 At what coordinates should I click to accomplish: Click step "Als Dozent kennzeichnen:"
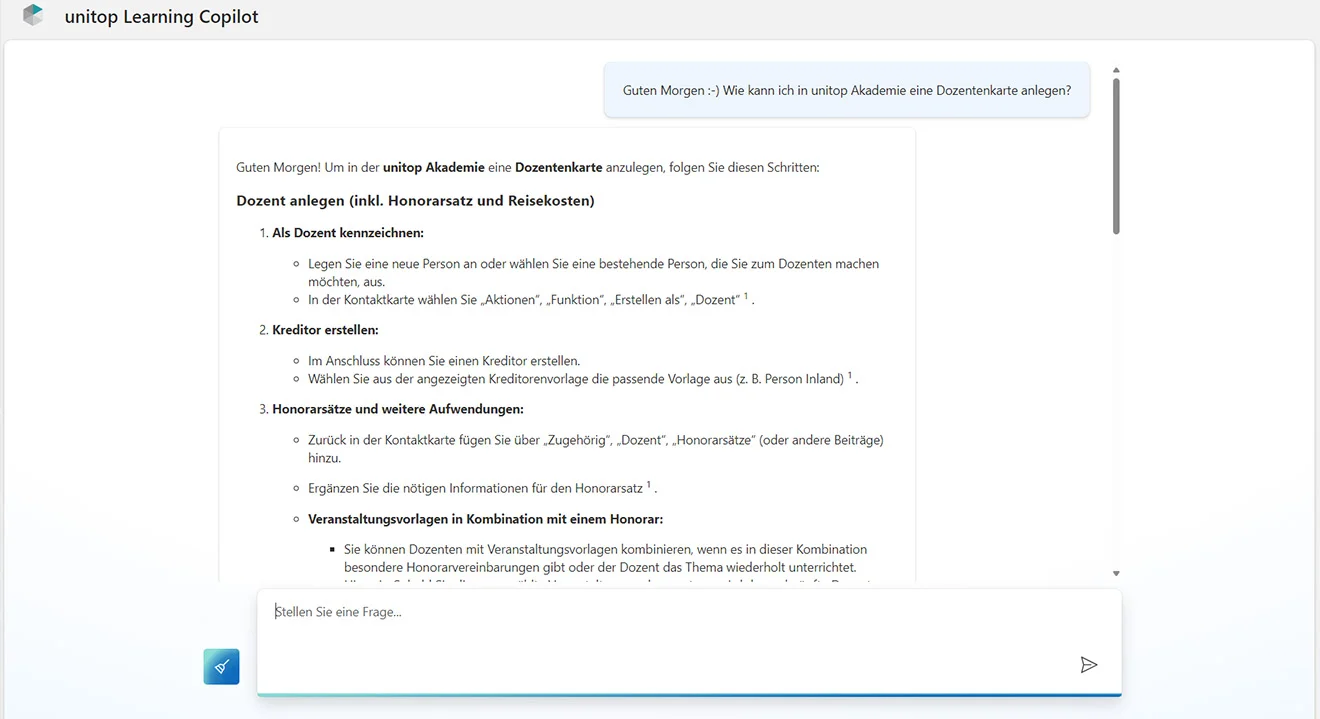[x=348, y=233]
